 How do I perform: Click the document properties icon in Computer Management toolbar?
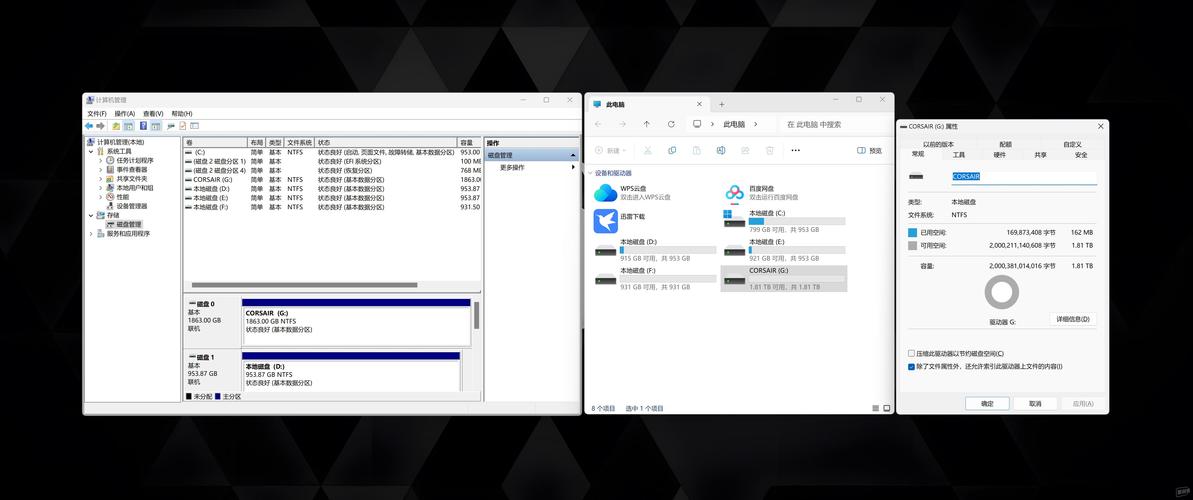click(183, 126)
